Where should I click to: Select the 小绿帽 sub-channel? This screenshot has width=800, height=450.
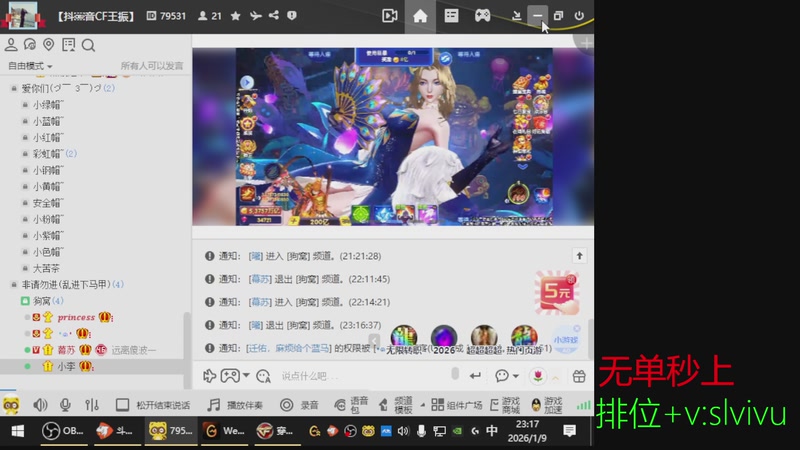[48, 105]
